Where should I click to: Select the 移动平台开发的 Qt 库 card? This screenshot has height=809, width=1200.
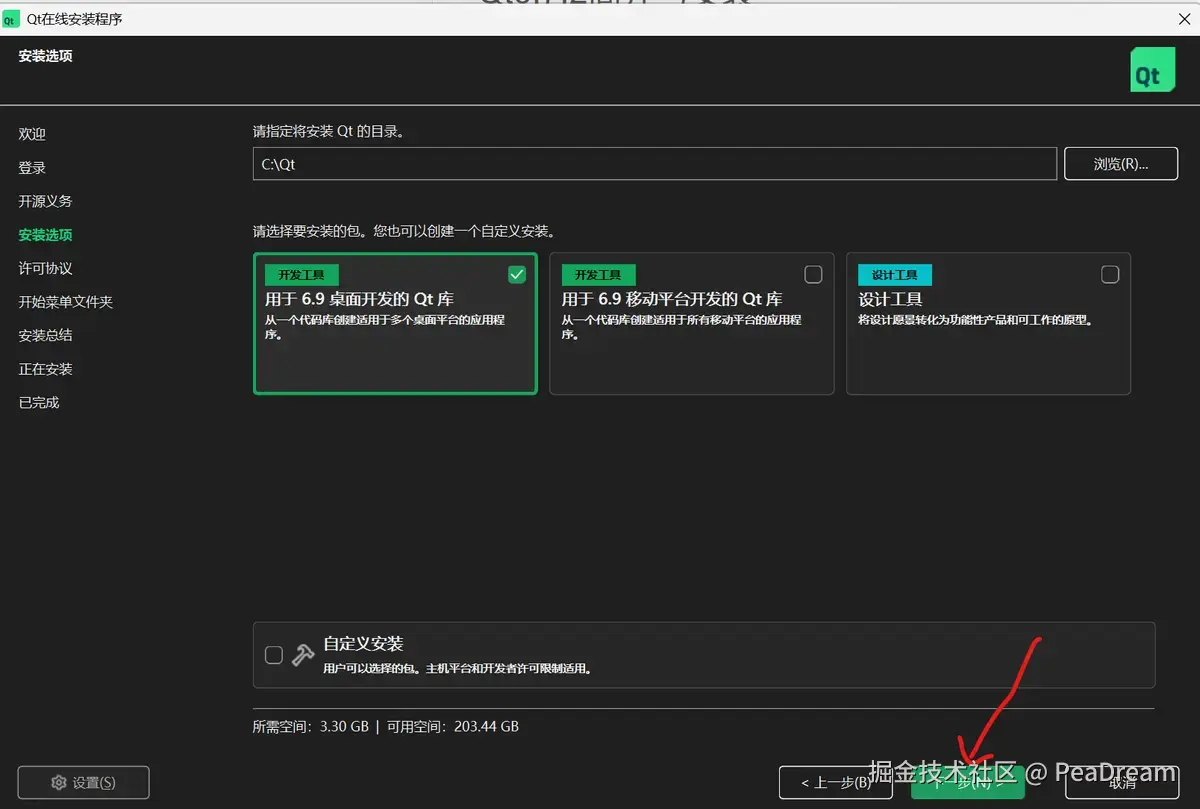click(x=692, y=323)
